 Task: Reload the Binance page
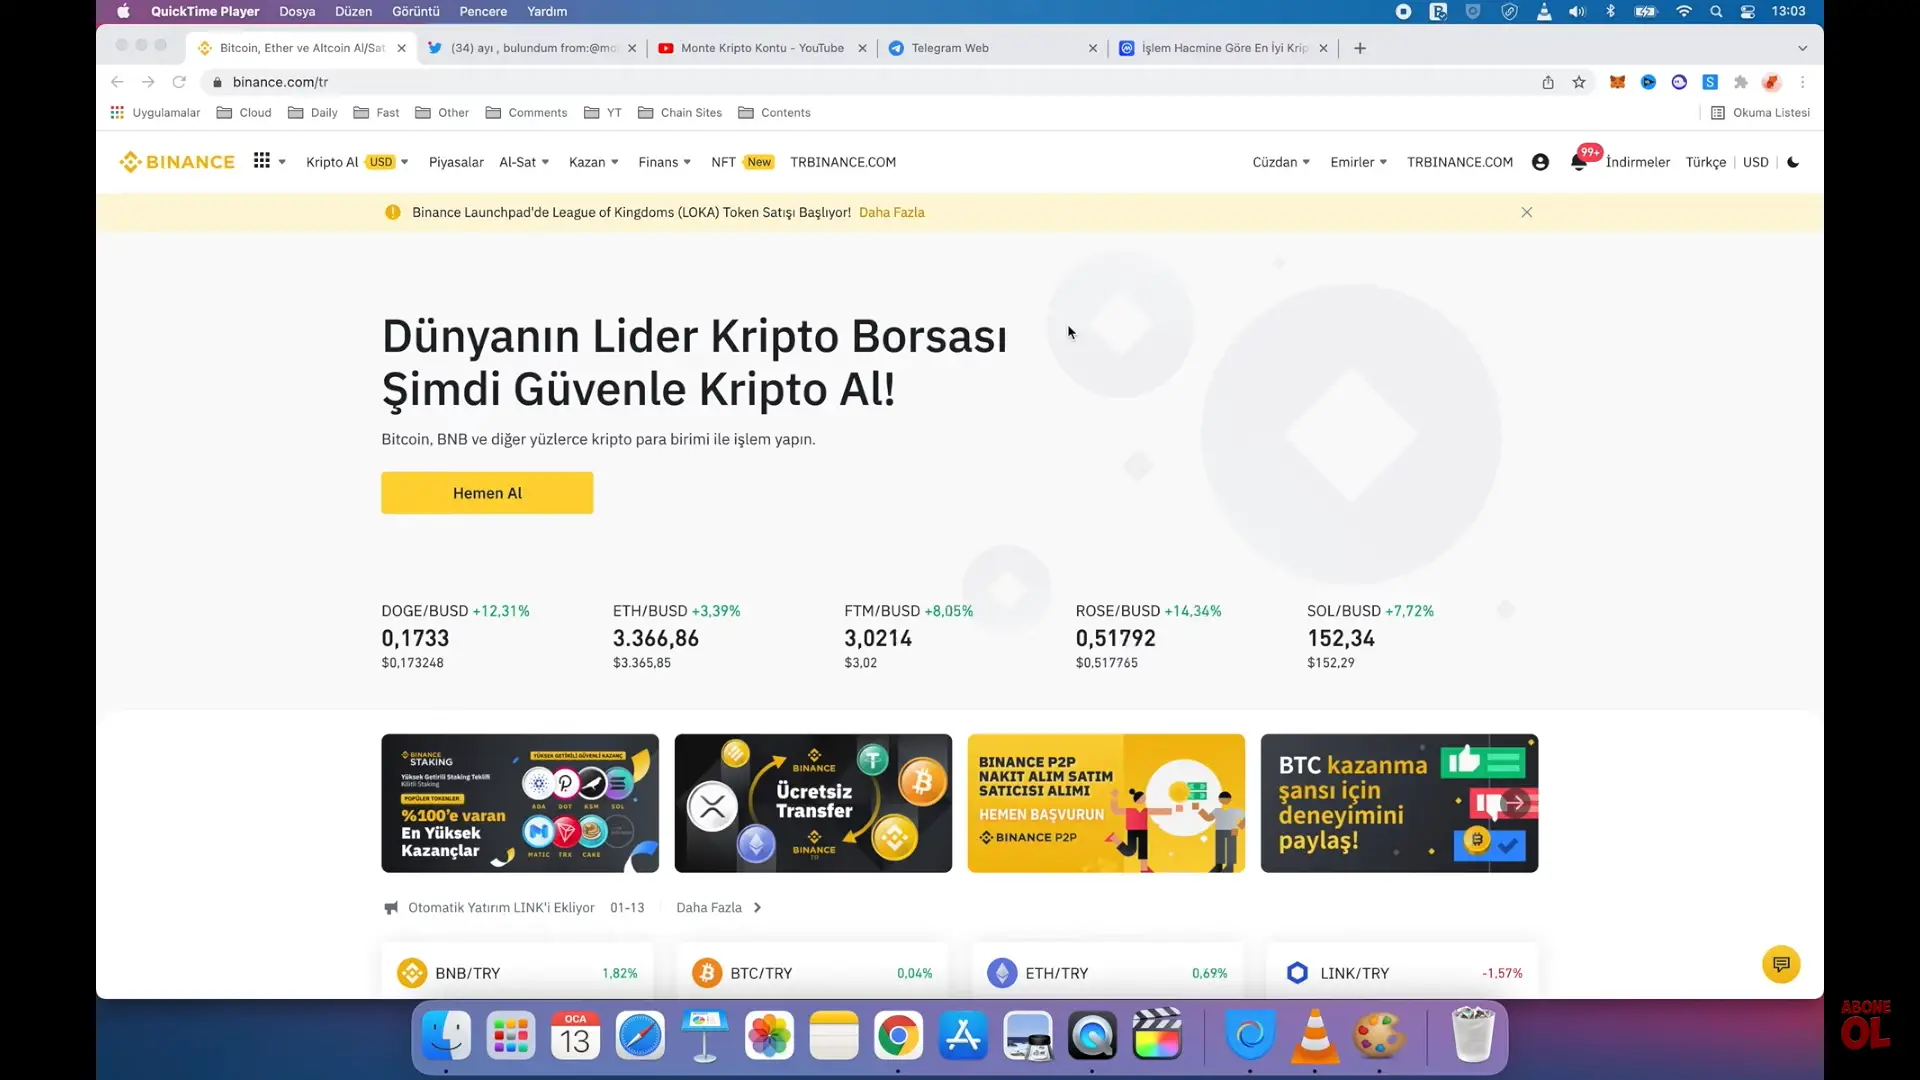pos(179,82)
